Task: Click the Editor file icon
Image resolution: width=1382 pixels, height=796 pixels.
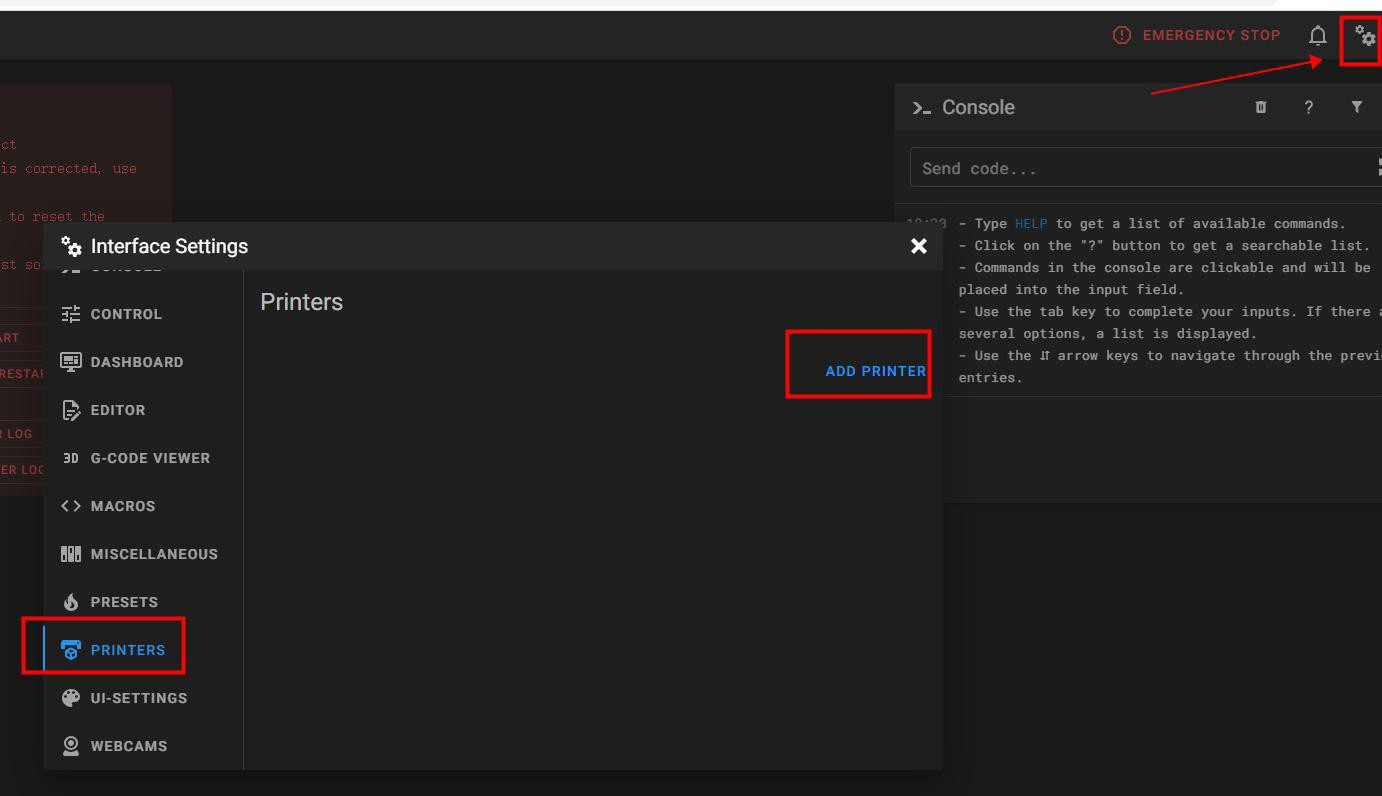Action: point(71,410)
